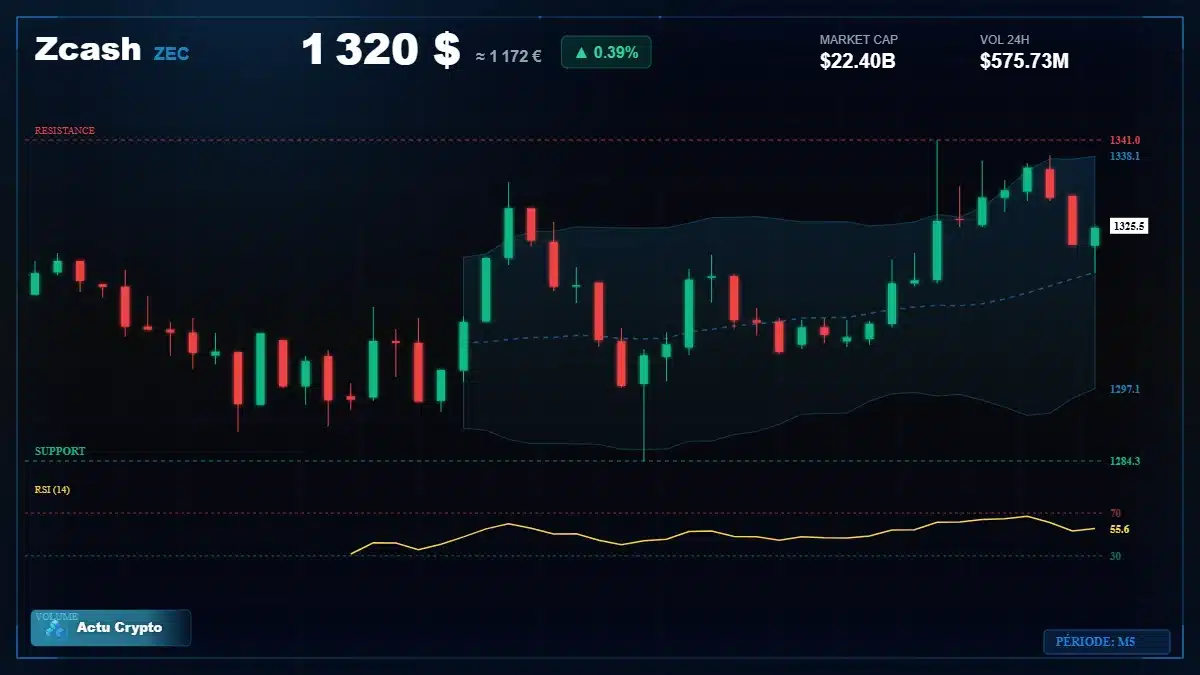
Task: Click the 0.39% change badge
Action: coord(606,52)
